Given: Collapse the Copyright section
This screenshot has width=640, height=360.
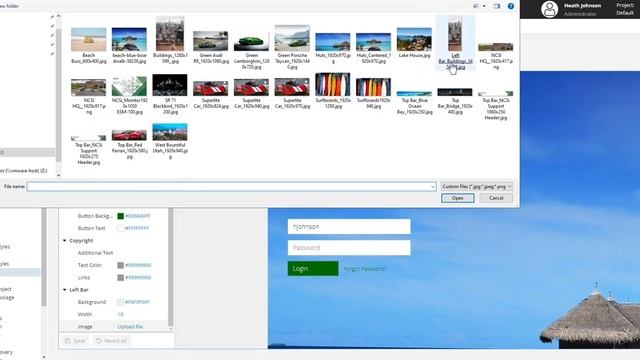Looking at the screenshot, I should pos(64,240).
